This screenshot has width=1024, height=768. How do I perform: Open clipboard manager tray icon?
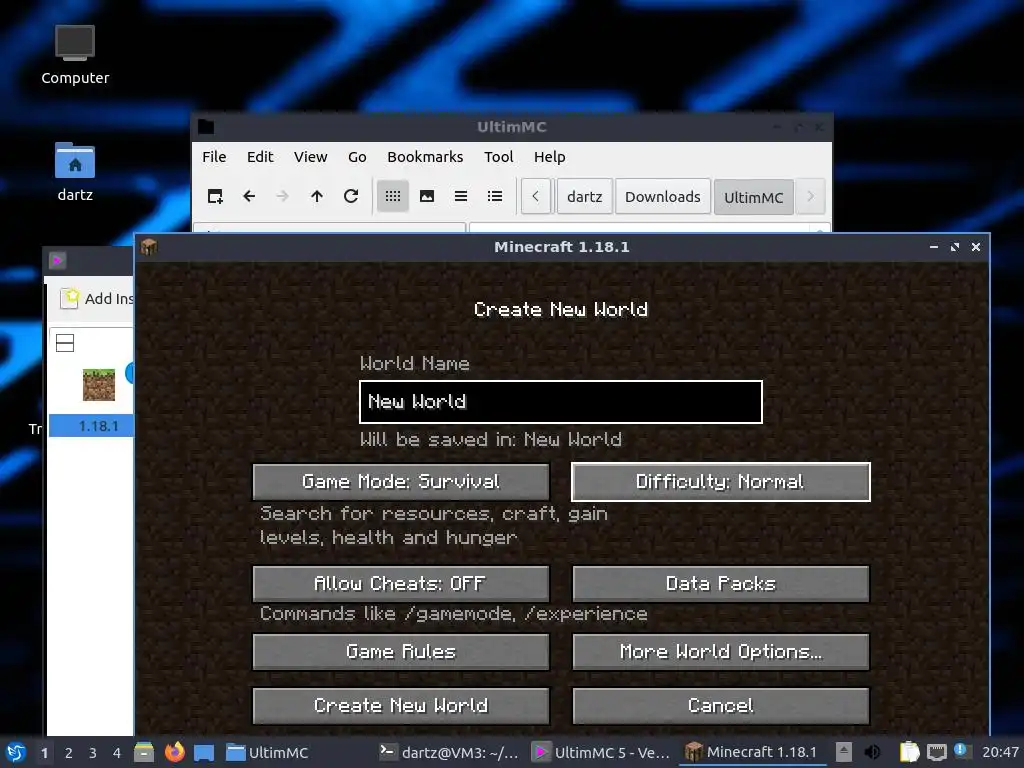coord(909,752)
